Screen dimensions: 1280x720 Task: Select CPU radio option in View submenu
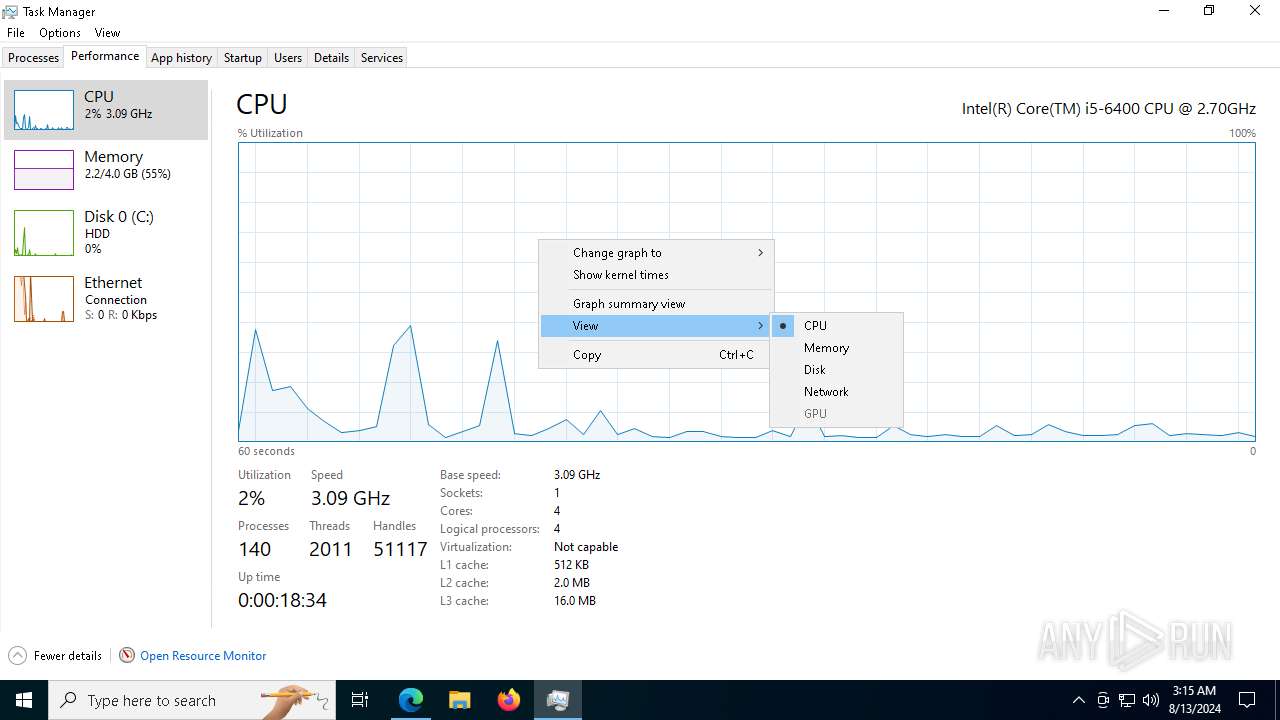coord(836,326)
